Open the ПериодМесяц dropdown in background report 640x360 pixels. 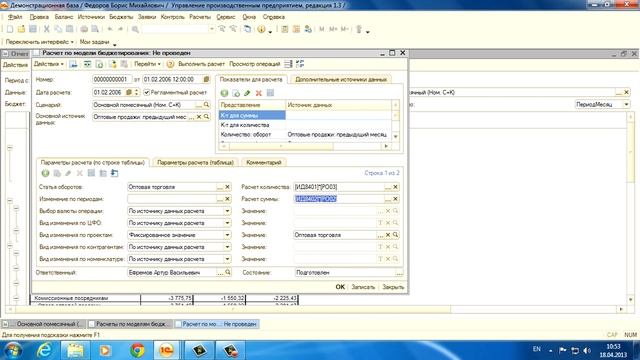627,104
